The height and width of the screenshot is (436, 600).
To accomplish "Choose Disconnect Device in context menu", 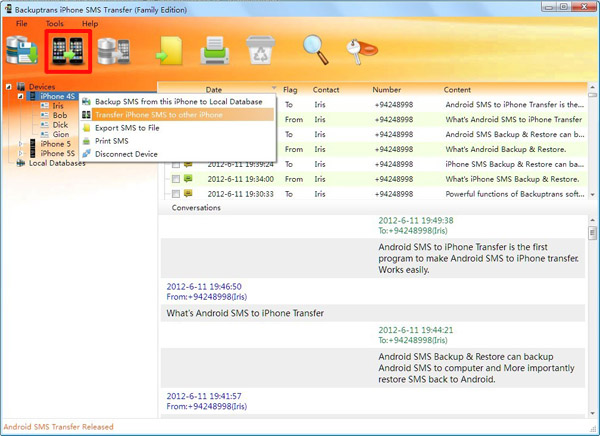I will pyautogui.click(x=178, y=154).
